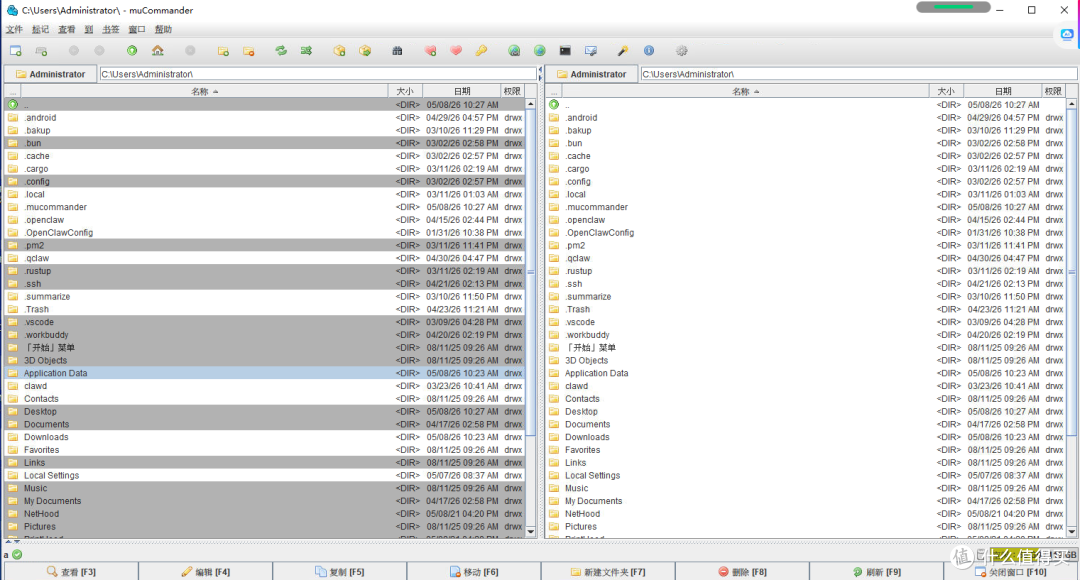
Task: Click the 查看 [F3] button
Action: pos(71,572)
